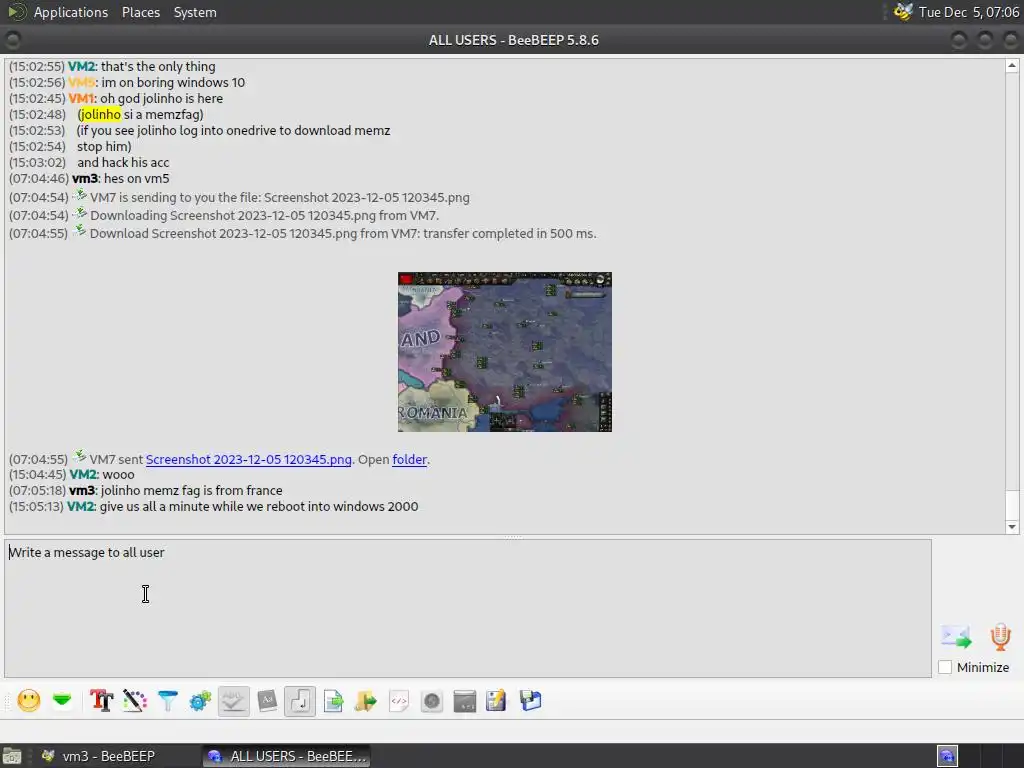
Task: Enable the Minimize checkbox
Action: [945, 667]
